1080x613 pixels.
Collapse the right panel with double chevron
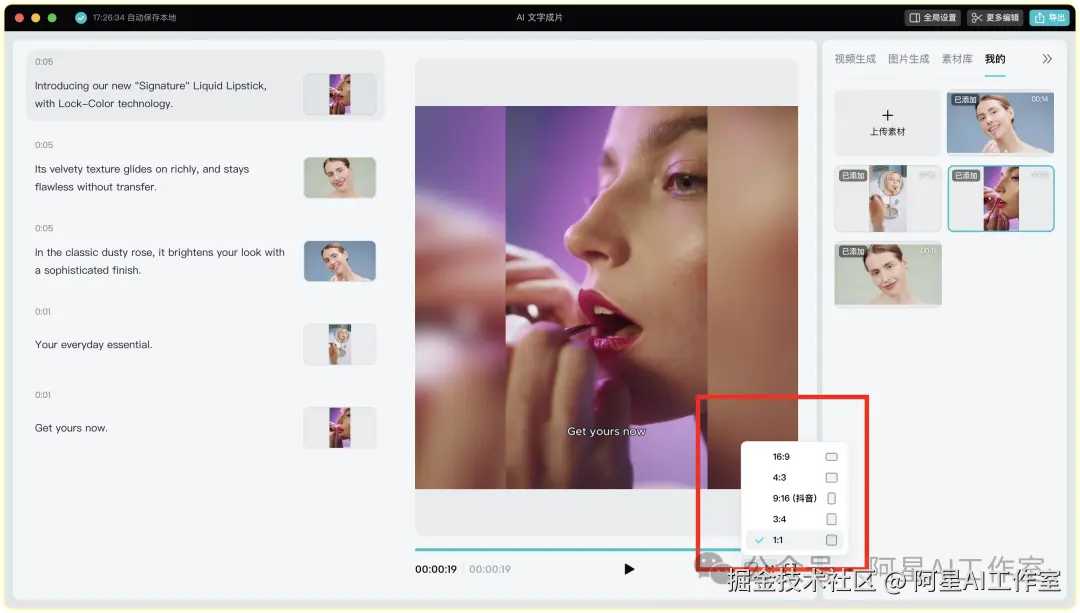point(1047,59)
